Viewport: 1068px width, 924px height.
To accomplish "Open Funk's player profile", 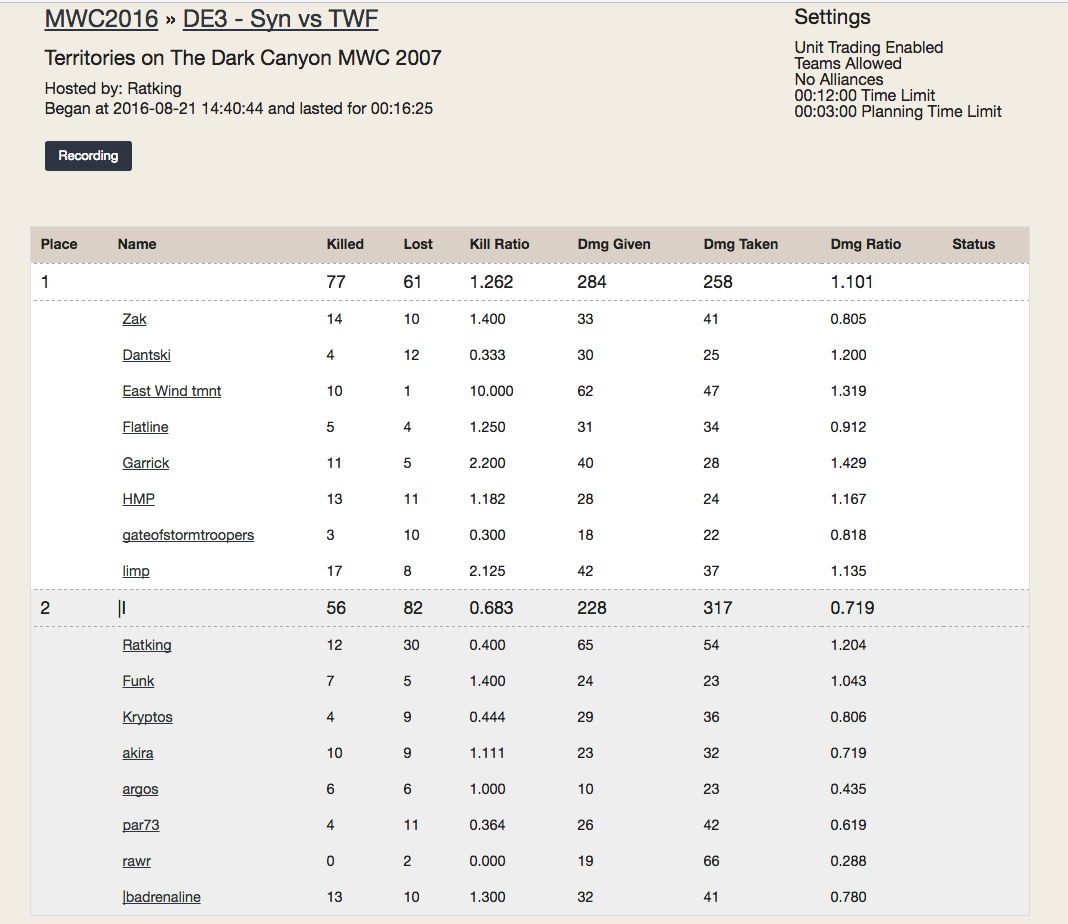I will click(x=138, y=681).
